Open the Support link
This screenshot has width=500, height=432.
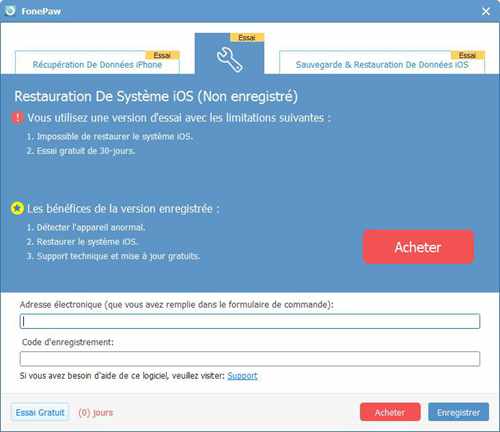point(242,376)
